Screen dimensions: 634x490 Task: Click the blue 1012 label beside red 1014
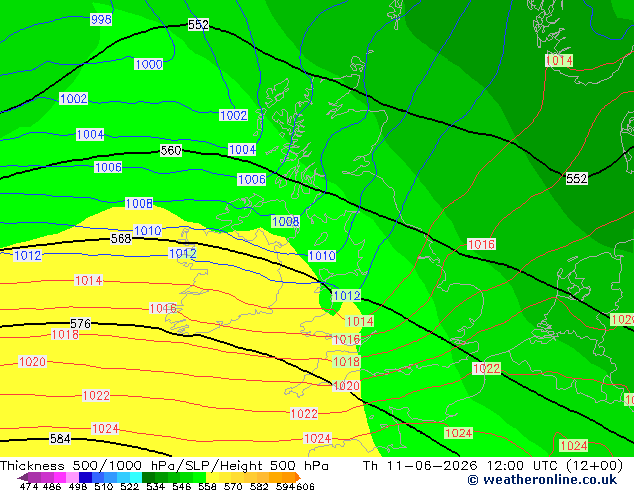(346, 296)
